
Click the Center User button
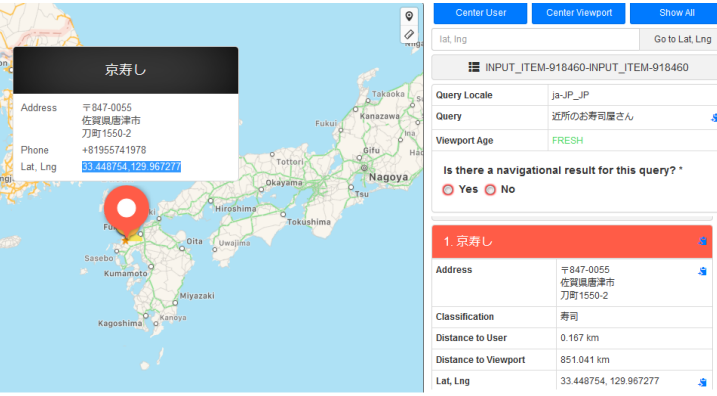(x=480, y=13)
